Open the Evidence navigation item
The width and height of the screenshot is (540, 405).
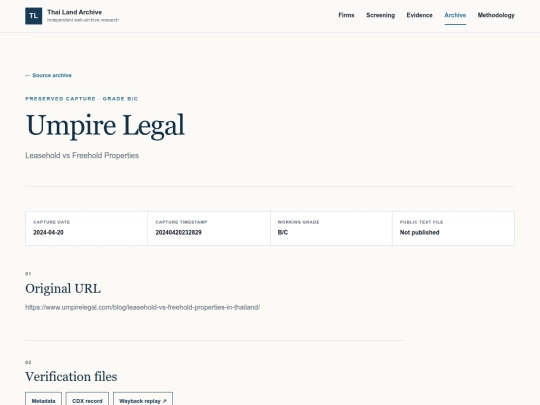point(419,15)
